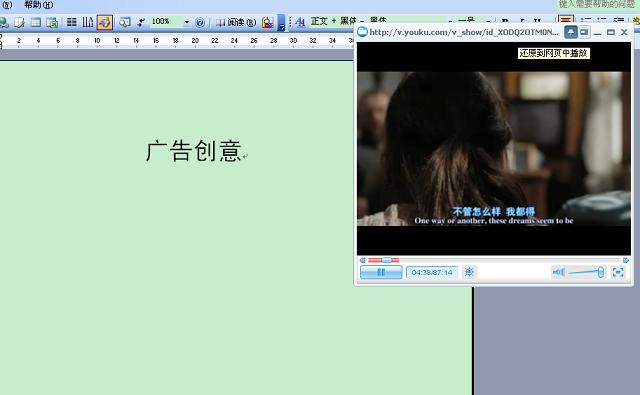Skip forward using the right seek arrow

626,260
